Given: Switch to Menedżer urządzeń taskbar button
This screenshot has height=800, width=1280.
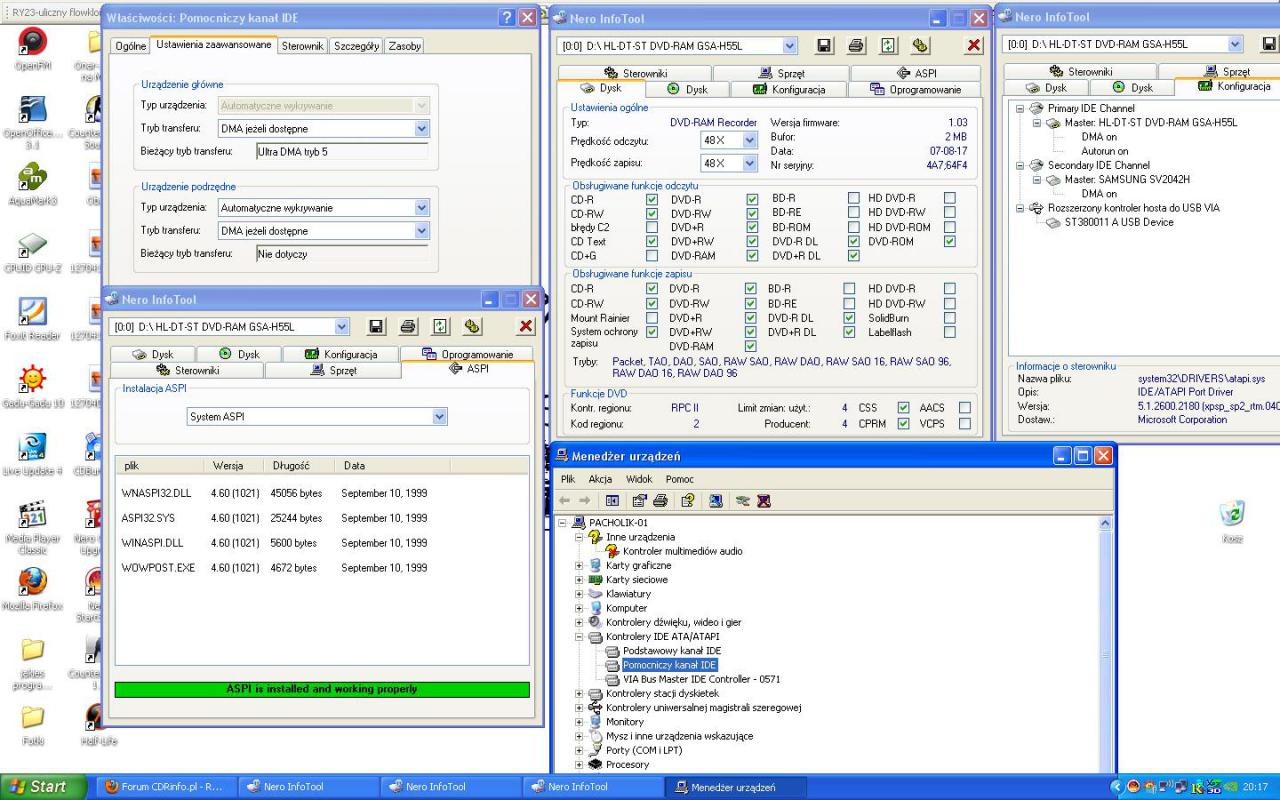Looking at the screenshot, I should point(735,787).
